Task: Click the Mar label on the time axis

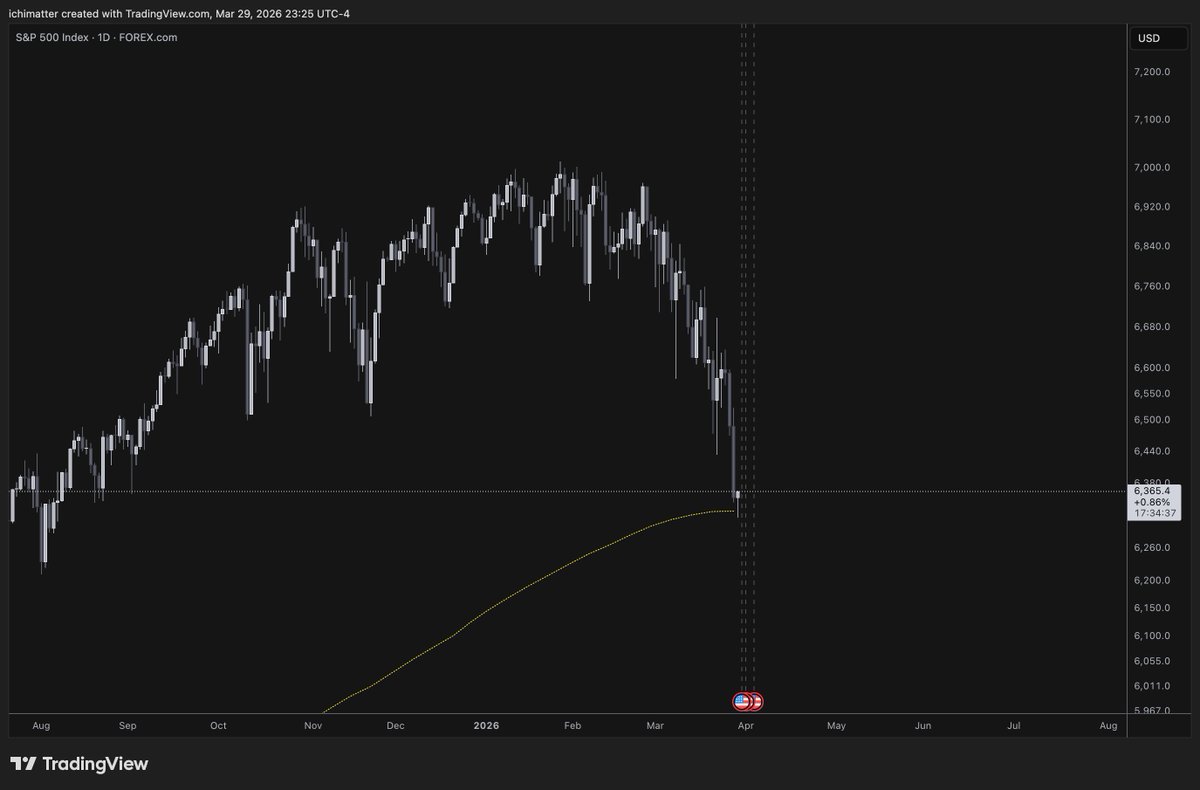Action: coord(655,725)
